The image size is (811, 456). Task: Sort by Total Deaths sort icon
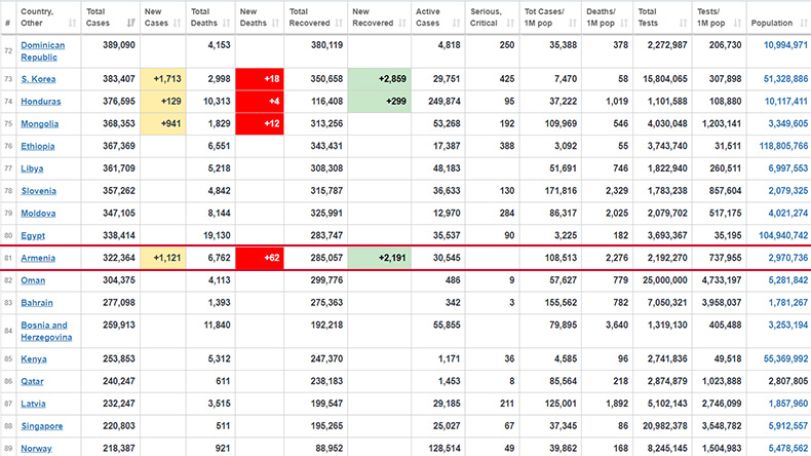(x=227, y=23)
